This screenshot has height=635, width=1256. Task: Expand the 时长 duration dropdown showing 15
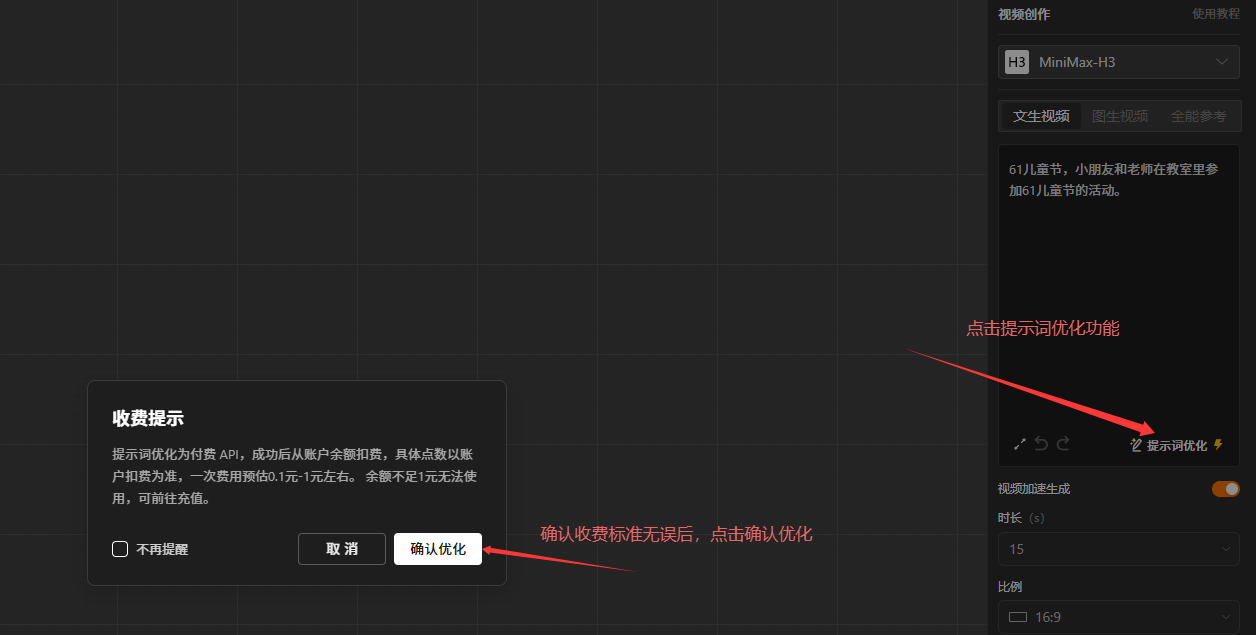pyautogui.click(x=1119, y=549)
